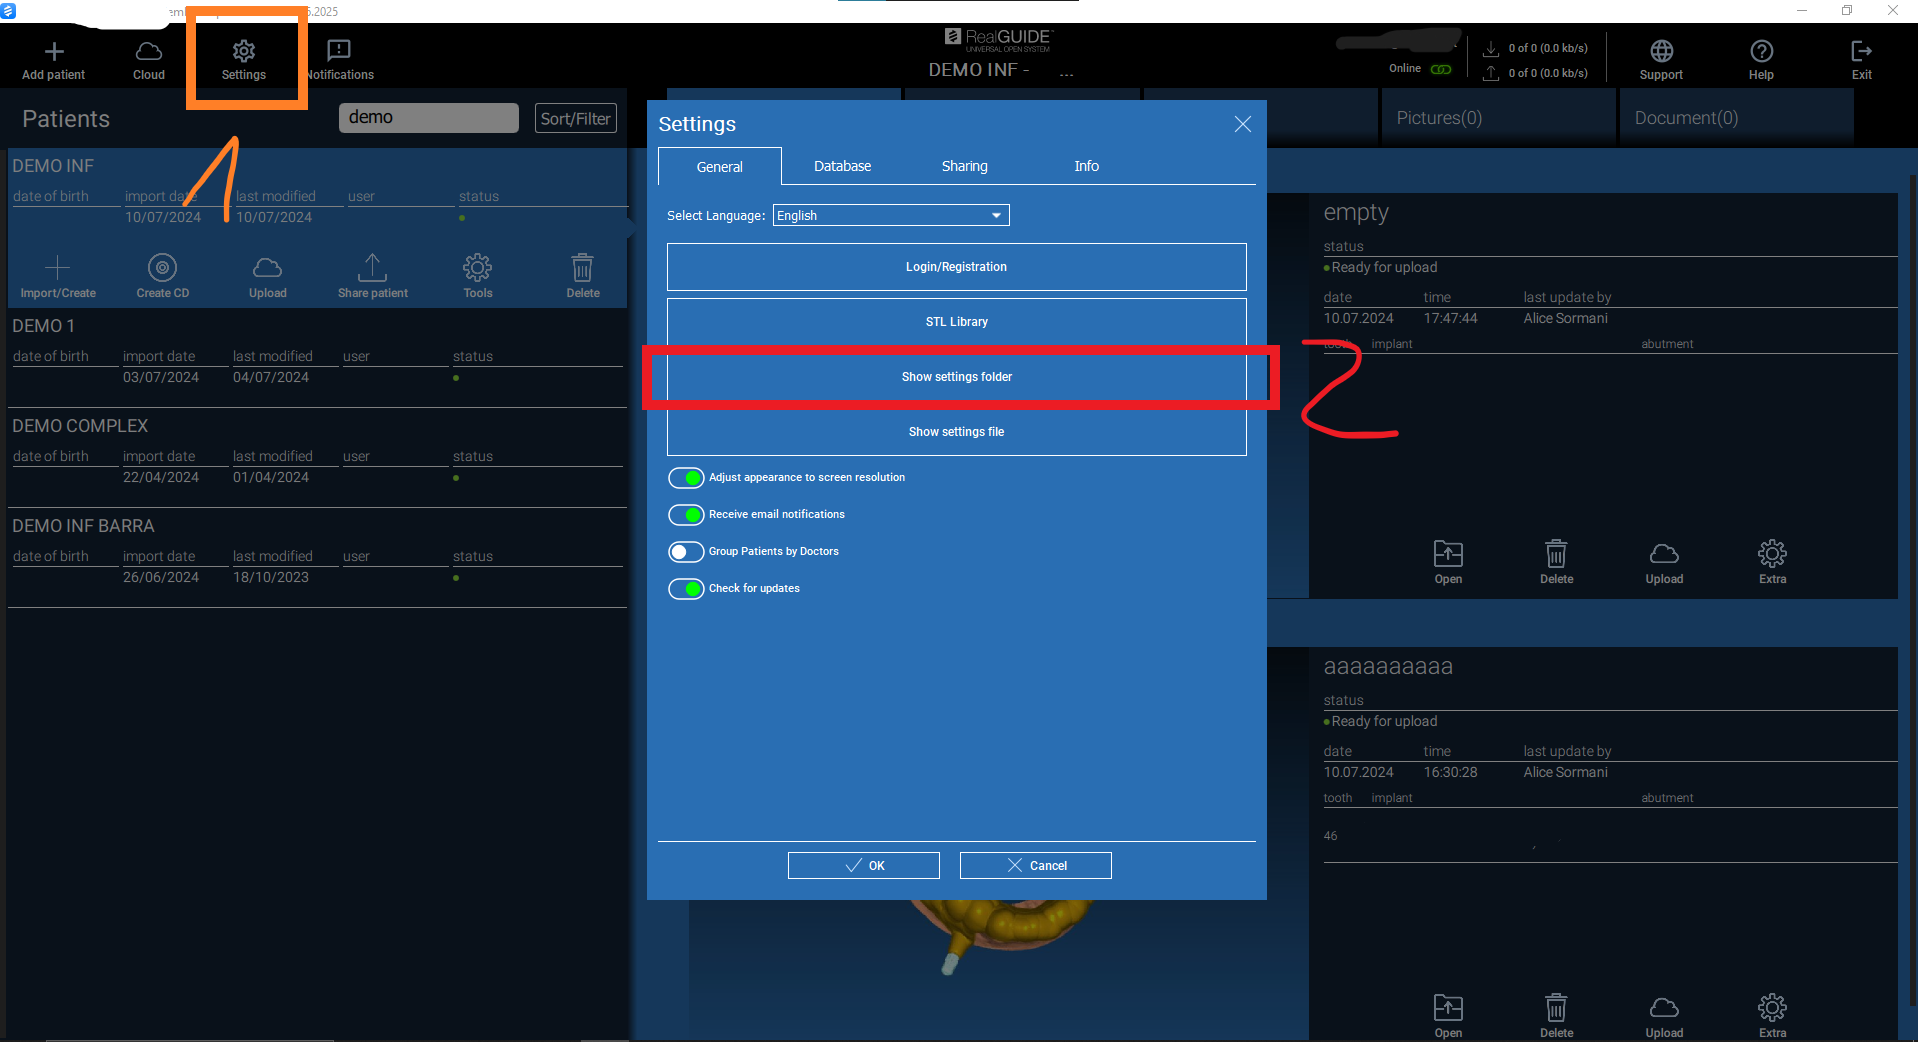Switch to the Sharing settings tab

pos(964,166)
